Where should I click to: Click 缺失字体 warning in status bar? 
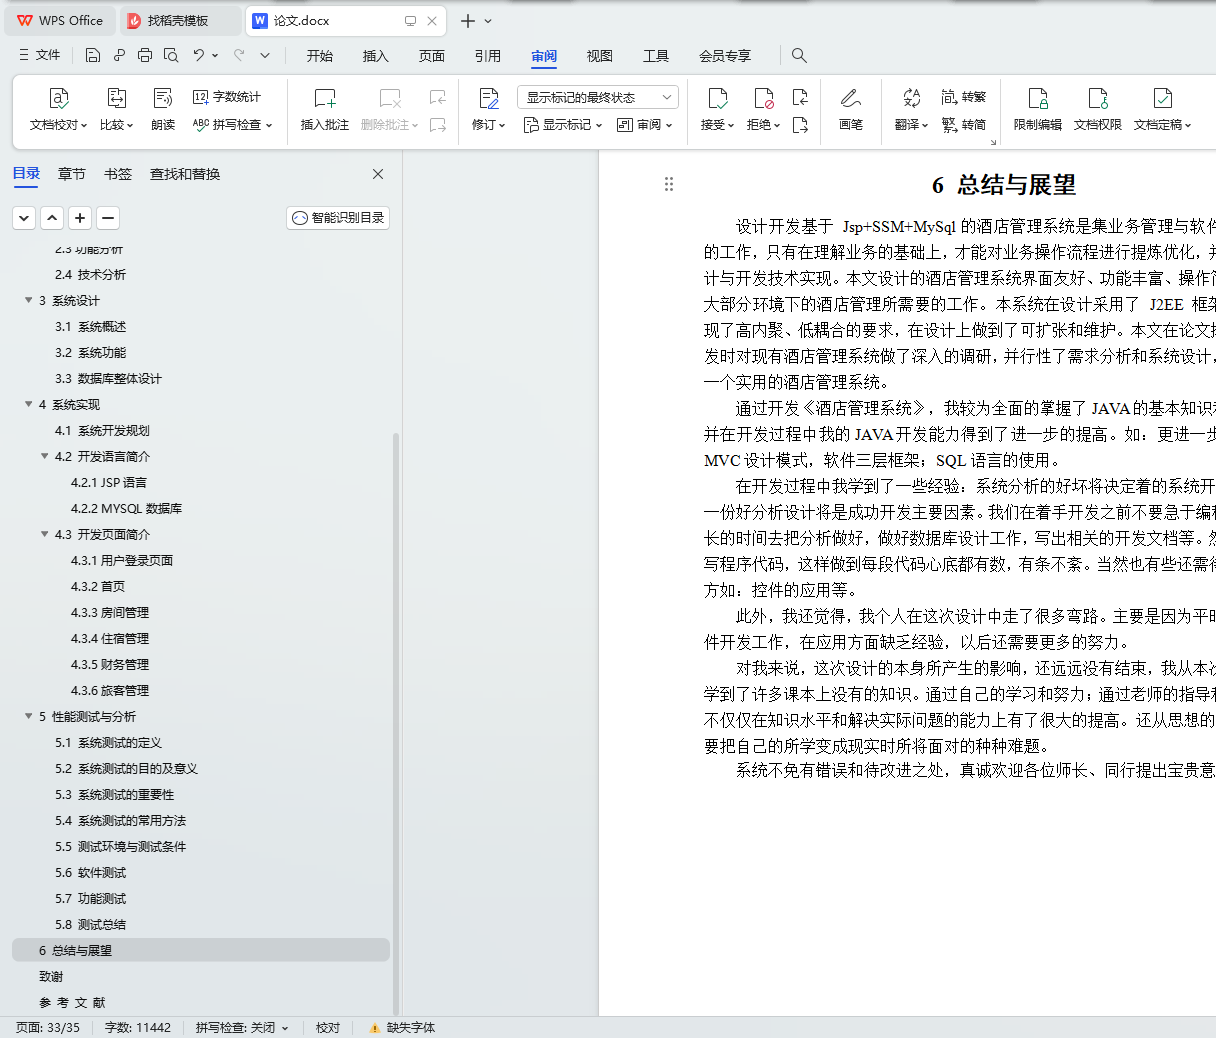tap(402, 1028)
